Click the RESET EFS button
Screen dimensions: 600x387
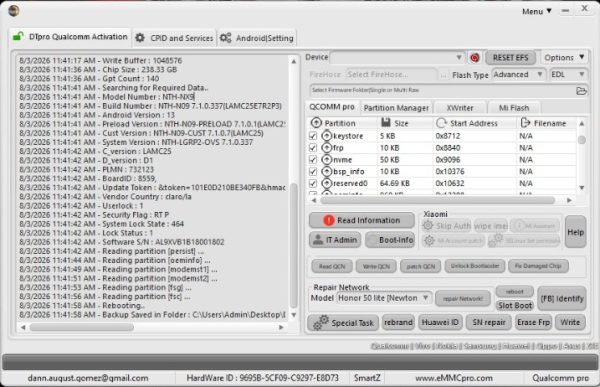[x=510, y=58]
